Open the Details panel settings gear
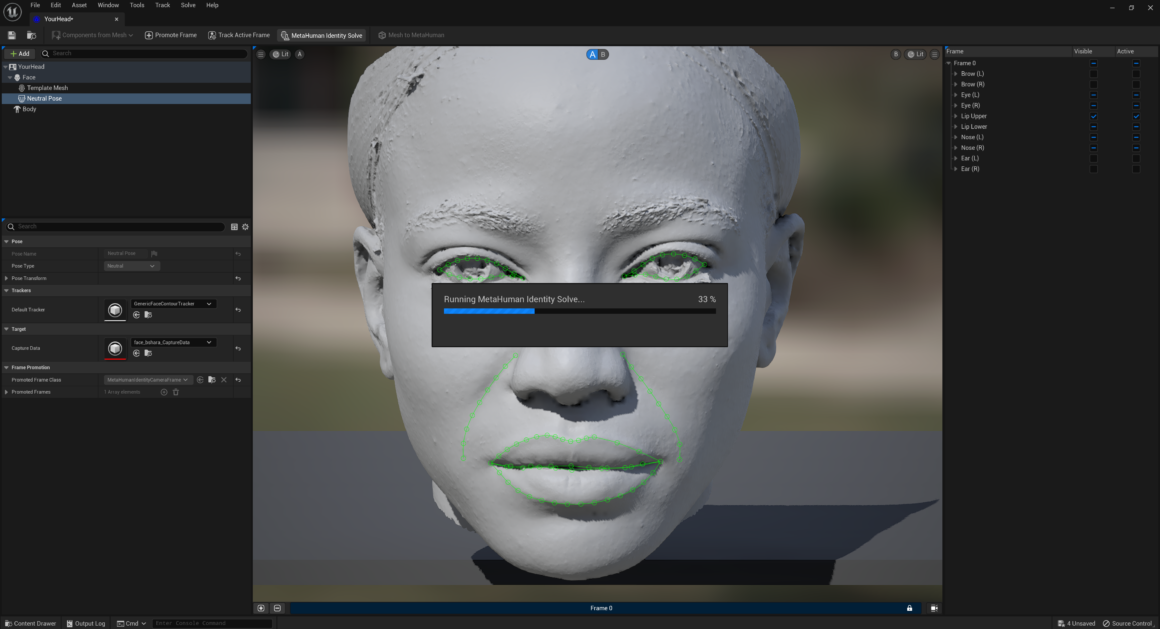Image resolution: width=1160 pixels, height=629 pixels. pos(246,227)
